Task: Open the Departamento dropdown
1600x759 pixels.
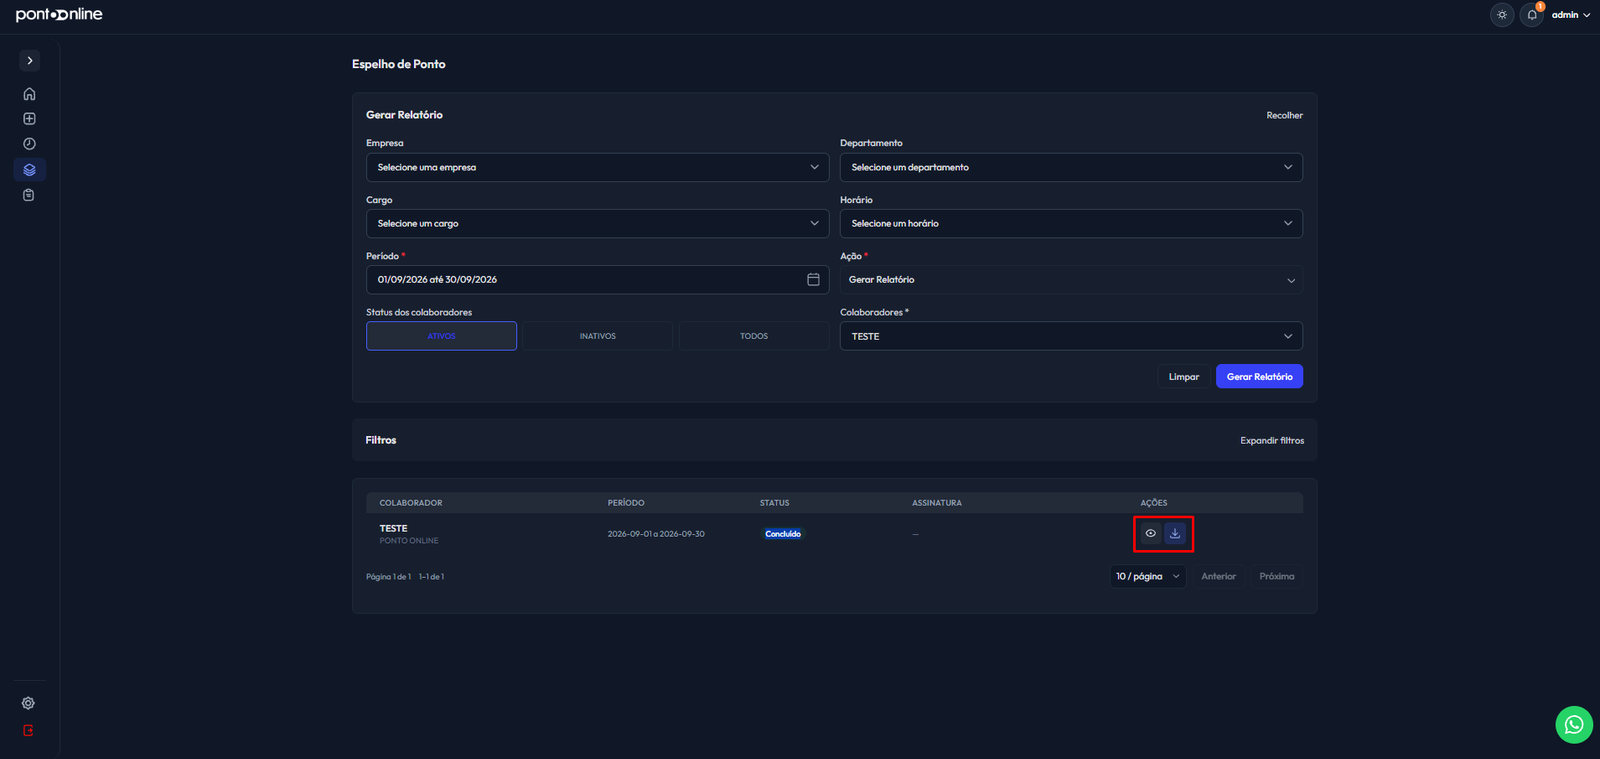Action: pos(1071,167)
